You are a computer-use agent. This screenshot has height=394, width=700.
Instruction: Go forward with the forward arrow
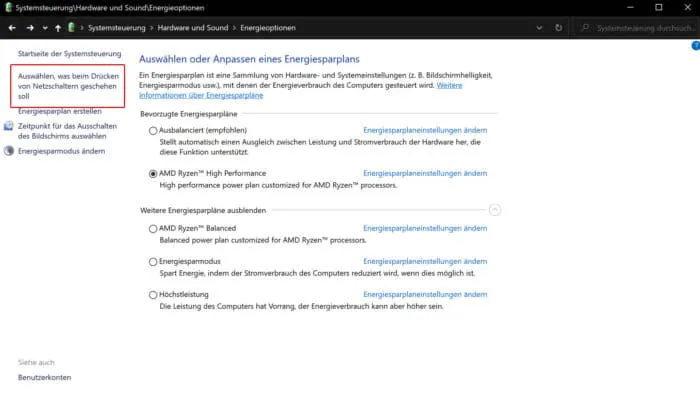[x=29, y=28]
